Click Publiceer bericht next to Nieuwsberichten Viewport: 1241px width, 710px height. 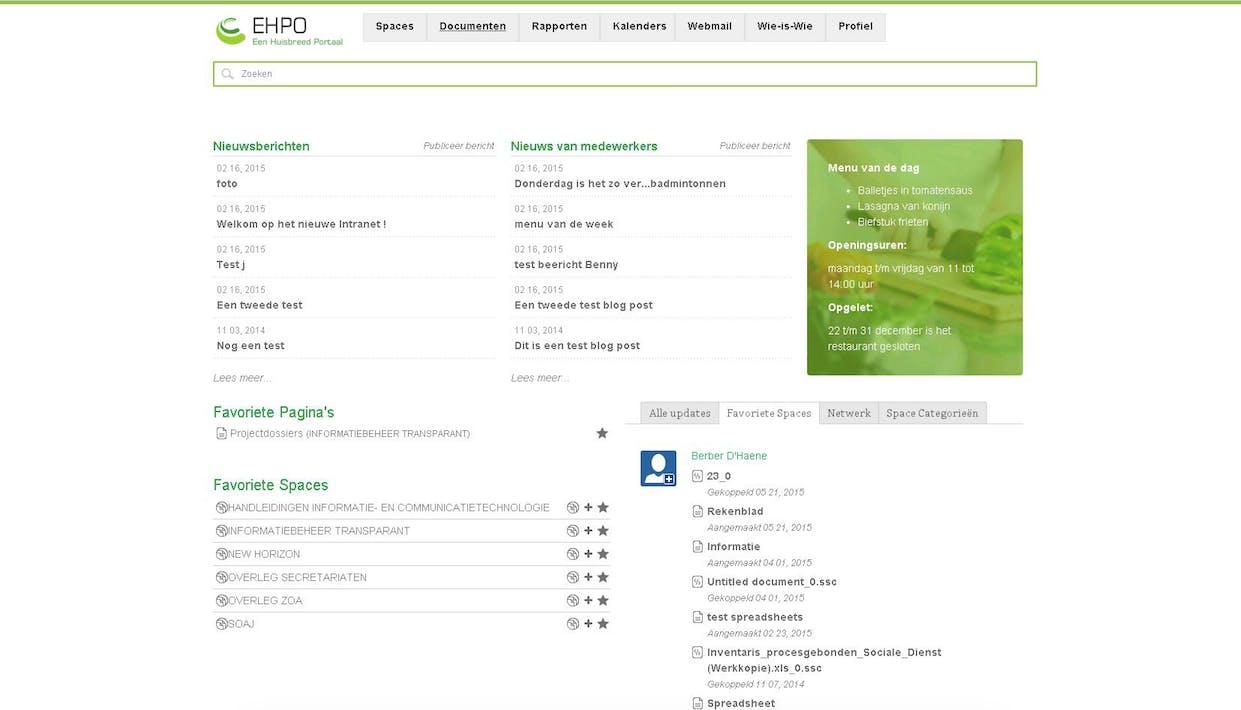[x=459, y=146]
